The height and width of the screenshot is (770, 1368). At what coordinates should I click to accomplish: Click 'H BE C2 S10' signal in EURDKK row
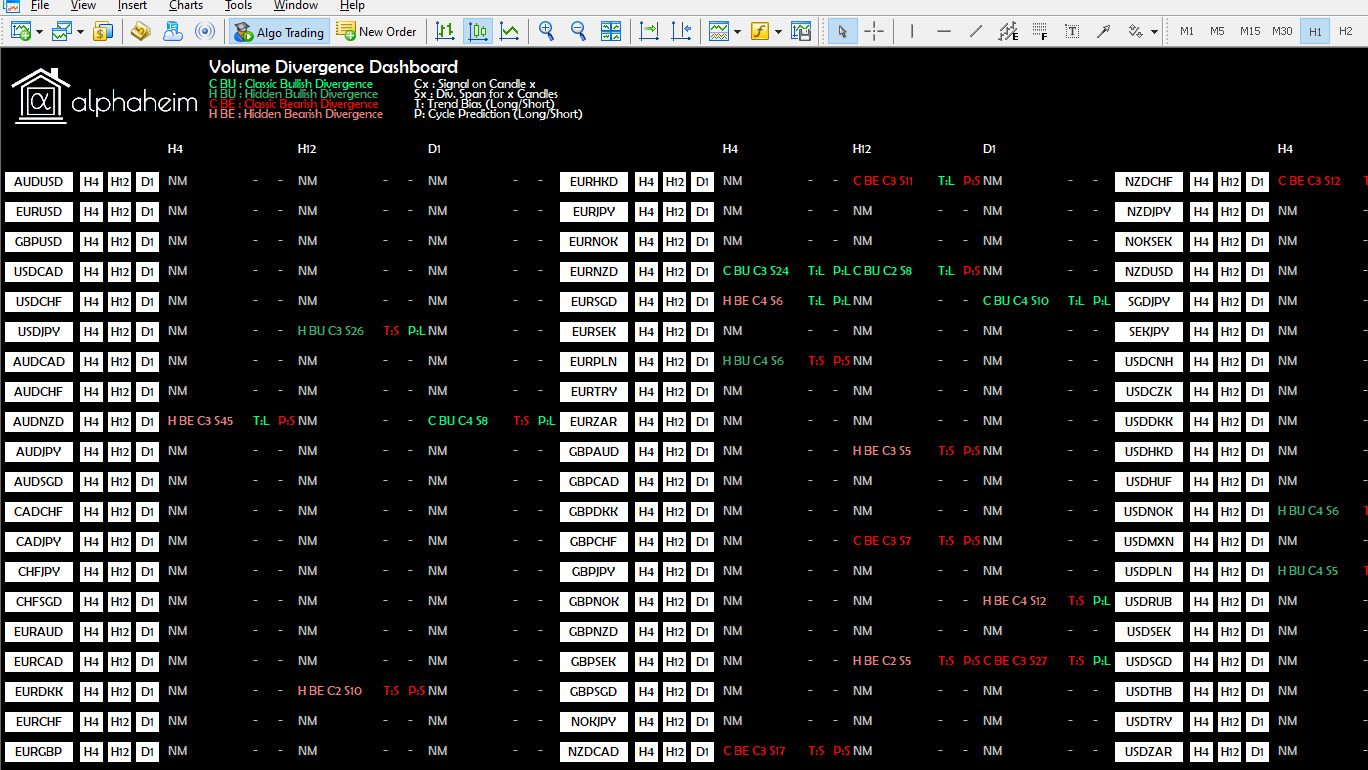pos(330,691)
